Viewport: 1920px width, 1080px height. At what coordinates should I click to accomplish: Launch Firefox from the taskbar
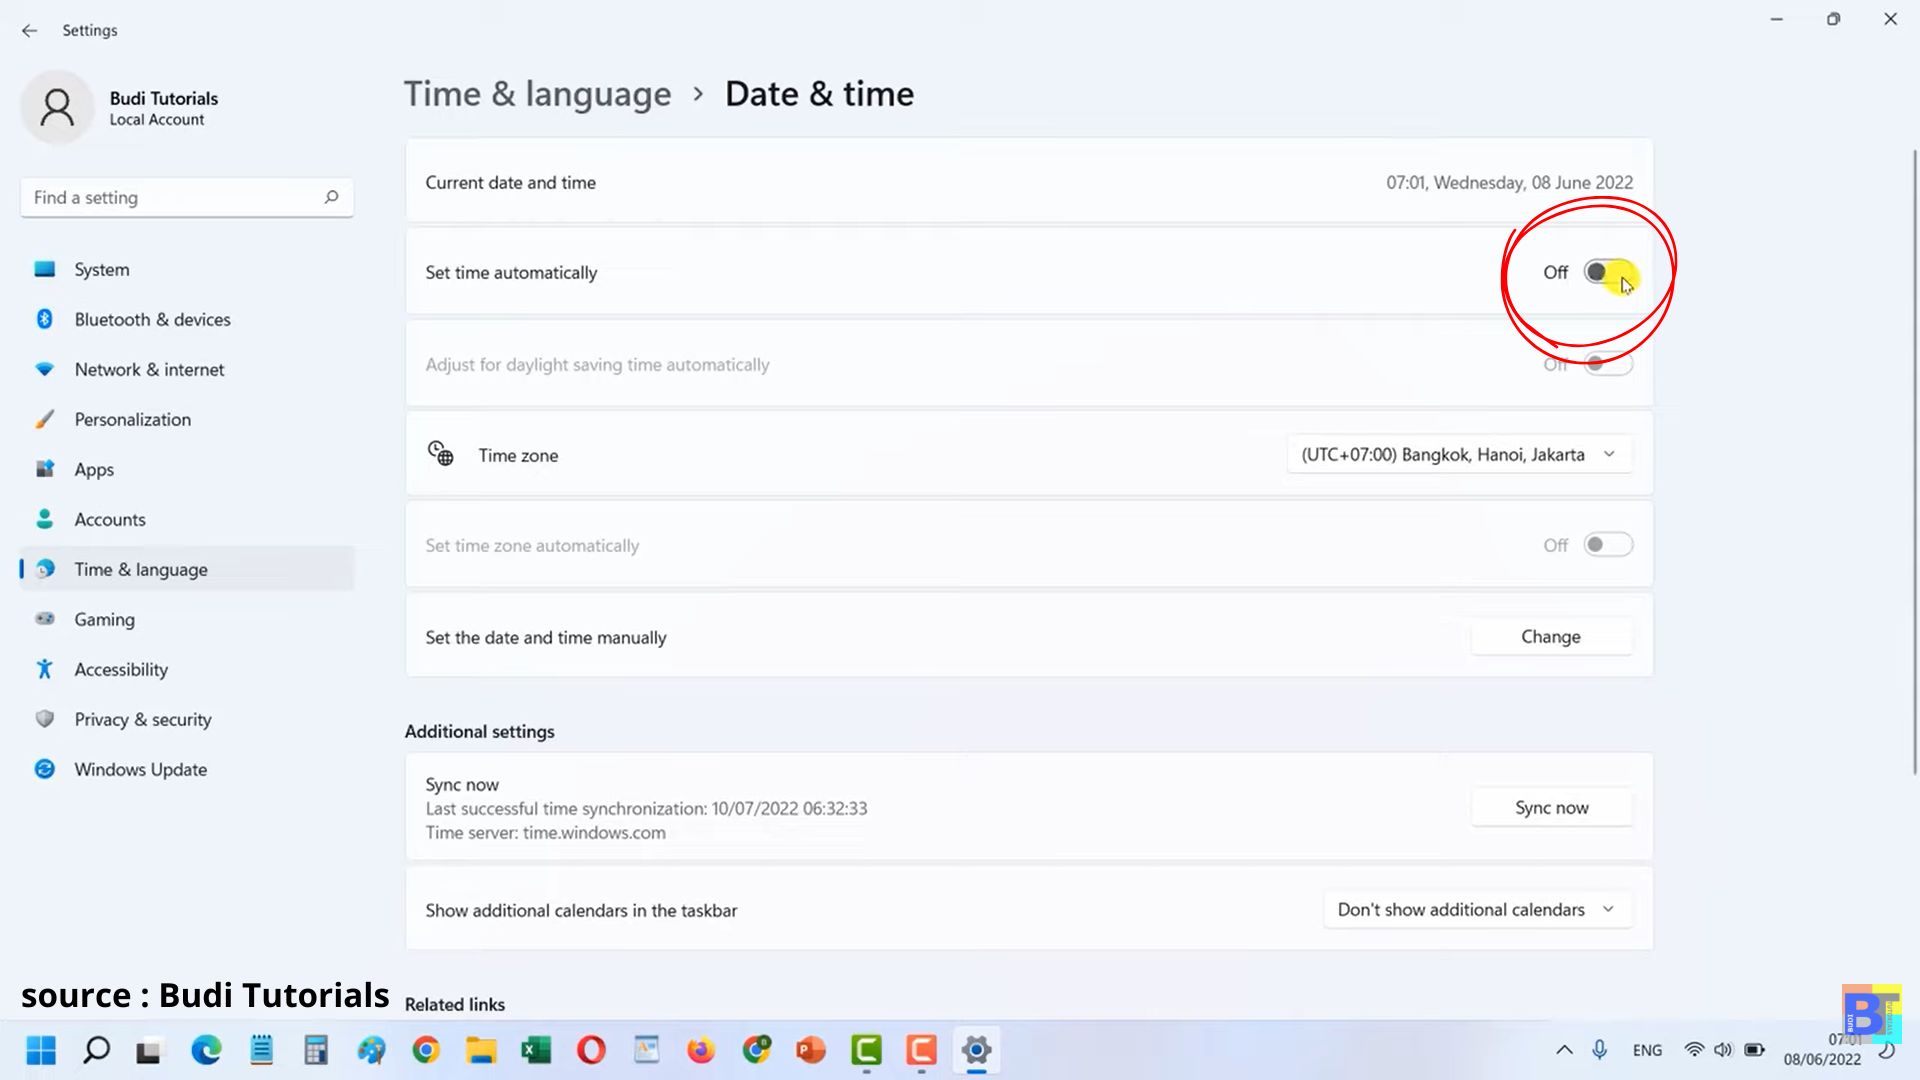click(701, 1050)
